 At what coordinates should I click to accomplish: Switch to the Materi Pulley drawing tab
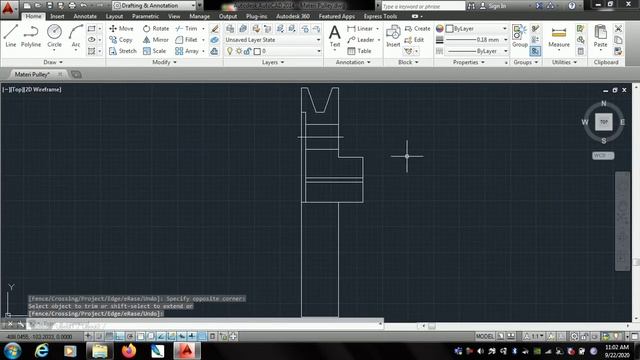(x=32, y=74)
